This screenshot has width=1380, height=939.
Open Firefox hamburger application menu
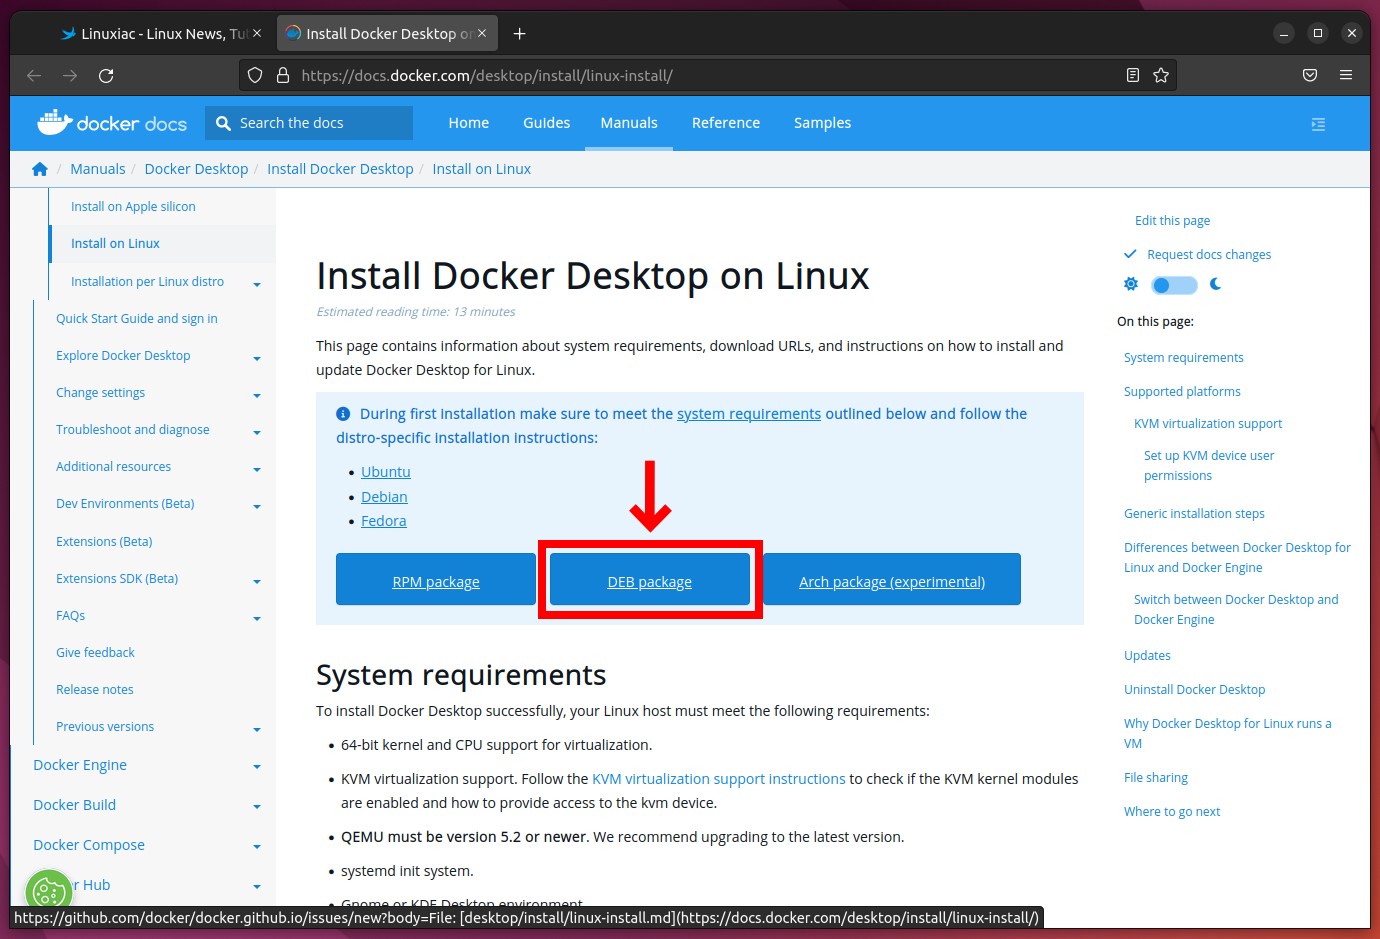[1346, 75]
